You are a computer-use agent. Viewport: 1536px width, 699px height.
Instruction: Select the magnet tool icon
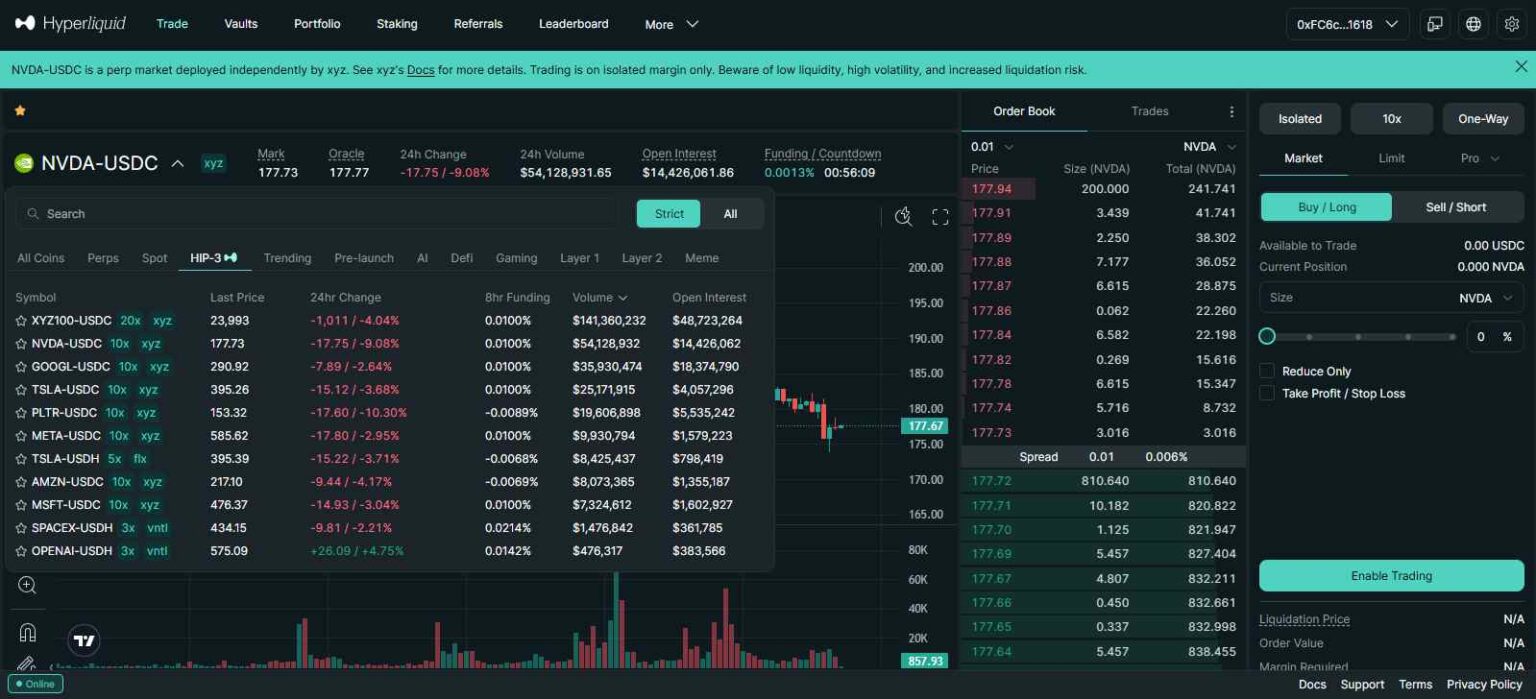click(x=27, y=632)
